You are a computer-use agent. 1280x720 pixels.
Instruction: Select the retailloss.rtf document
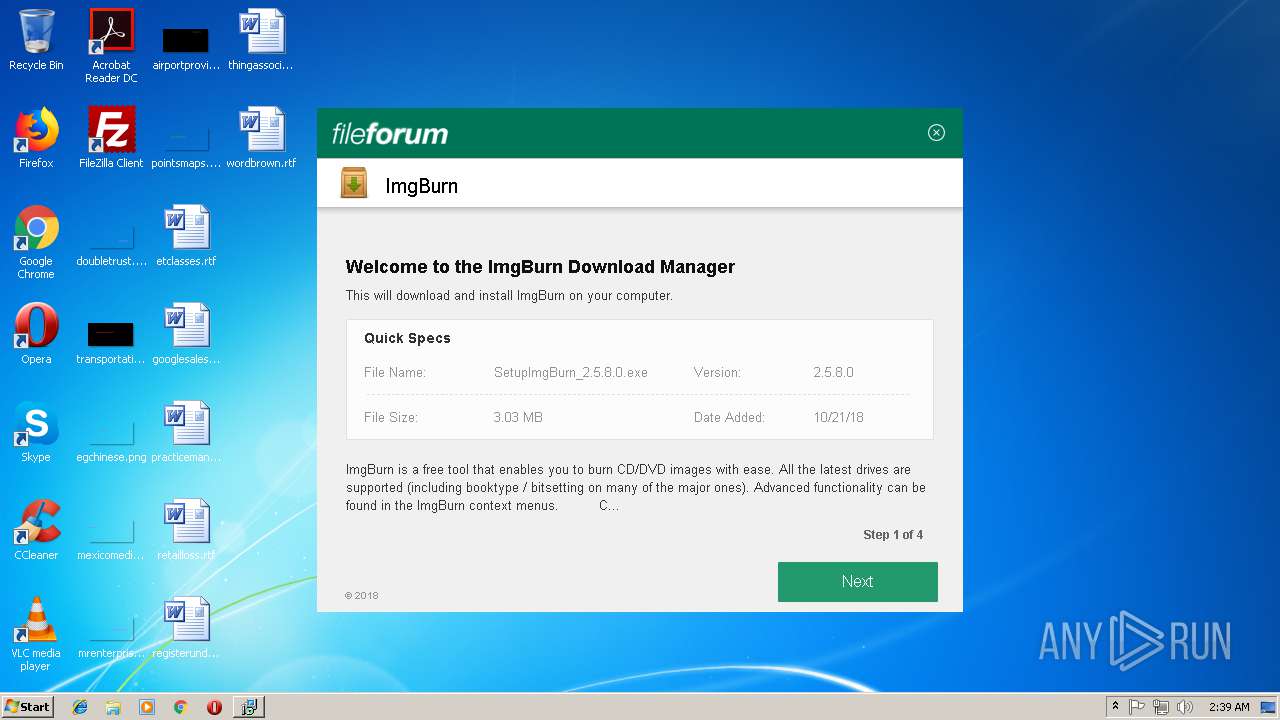(186, 530)
